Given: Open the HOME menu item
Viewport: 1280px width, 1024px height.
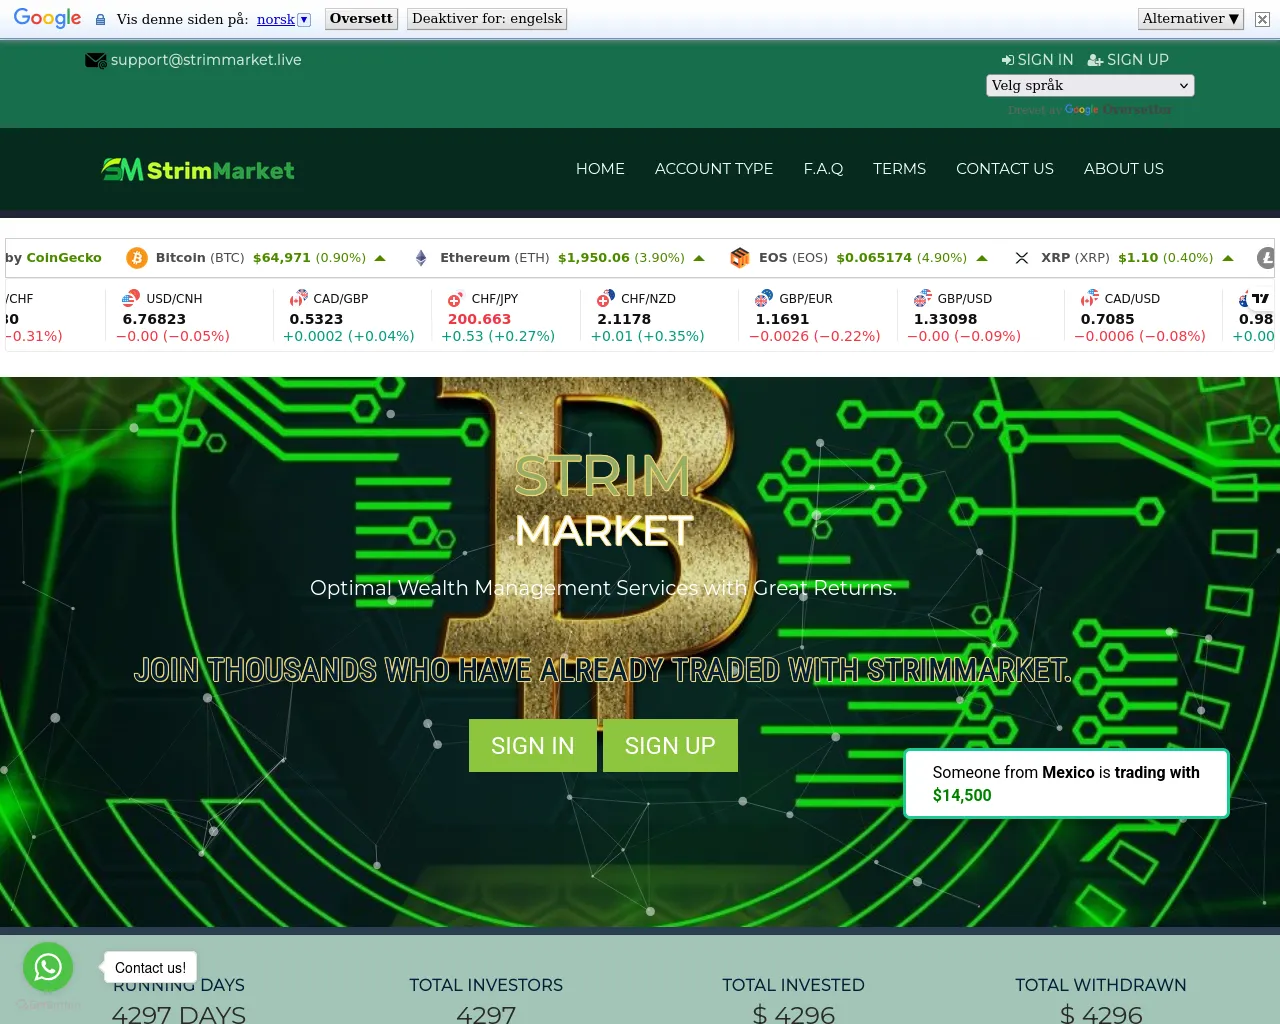Looking at the screenshot, I should coord(600,169).
